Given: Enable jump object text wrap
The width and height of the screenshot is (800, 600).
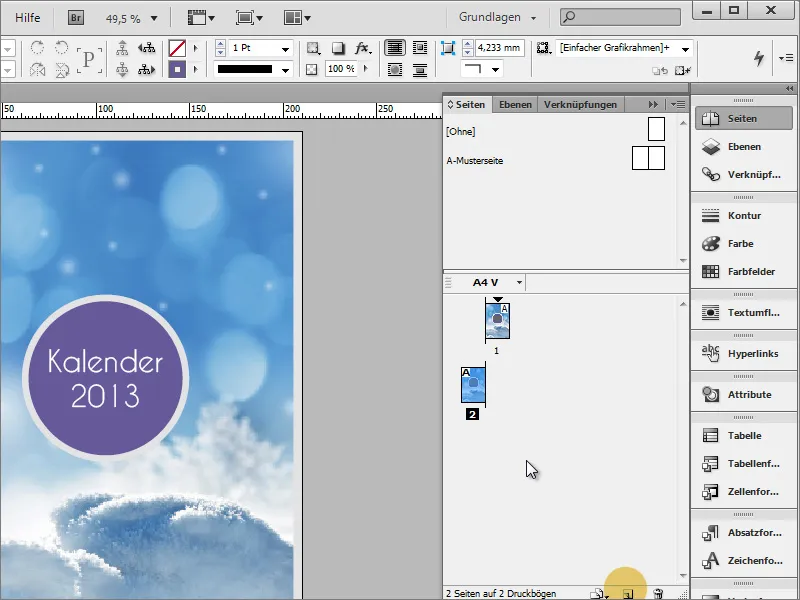Looking at the screenshot, I should [x=420, y=69].
